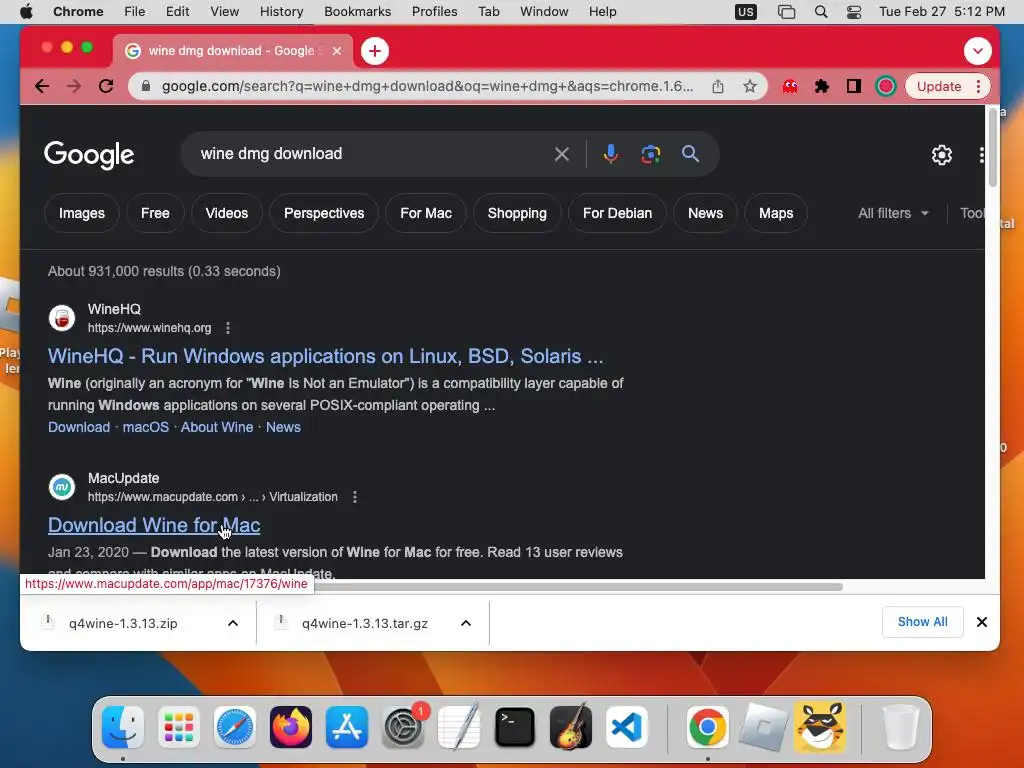Open Terminal from the Dock
This screenshot has height=768, width=1024.
pos(515,727)
